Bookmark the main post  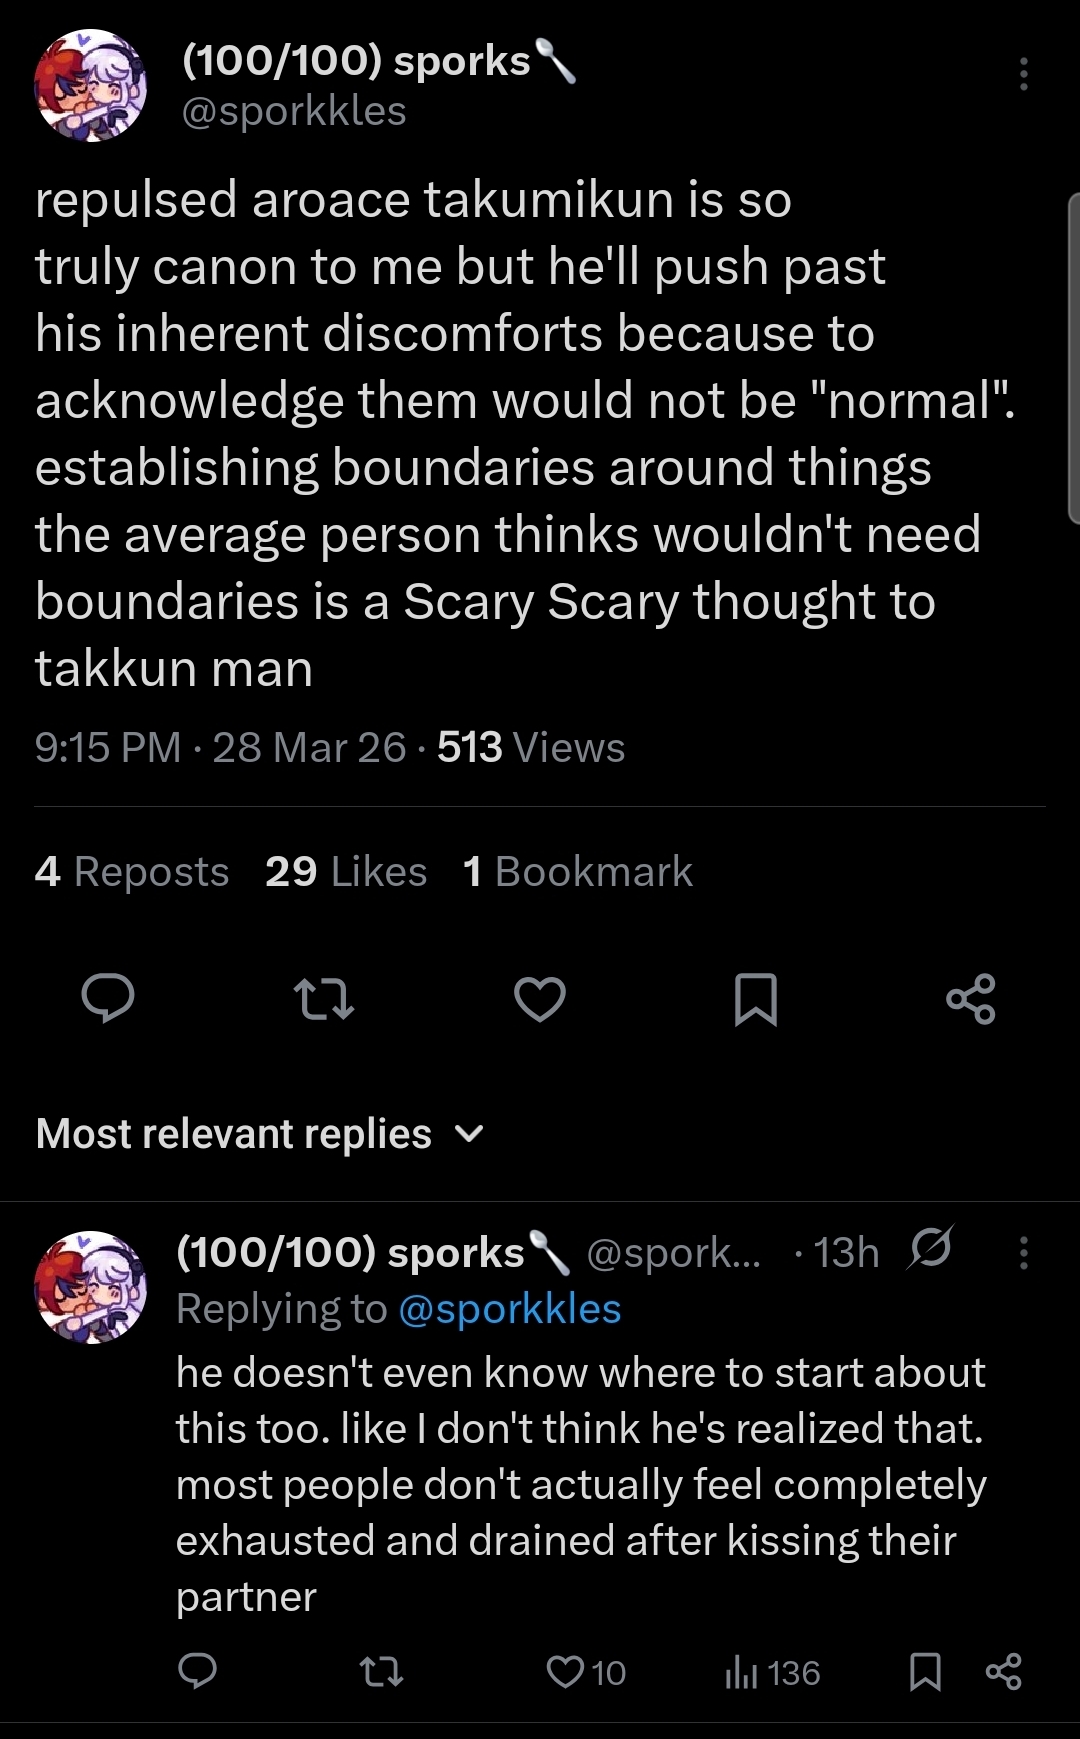coord(756,999)
